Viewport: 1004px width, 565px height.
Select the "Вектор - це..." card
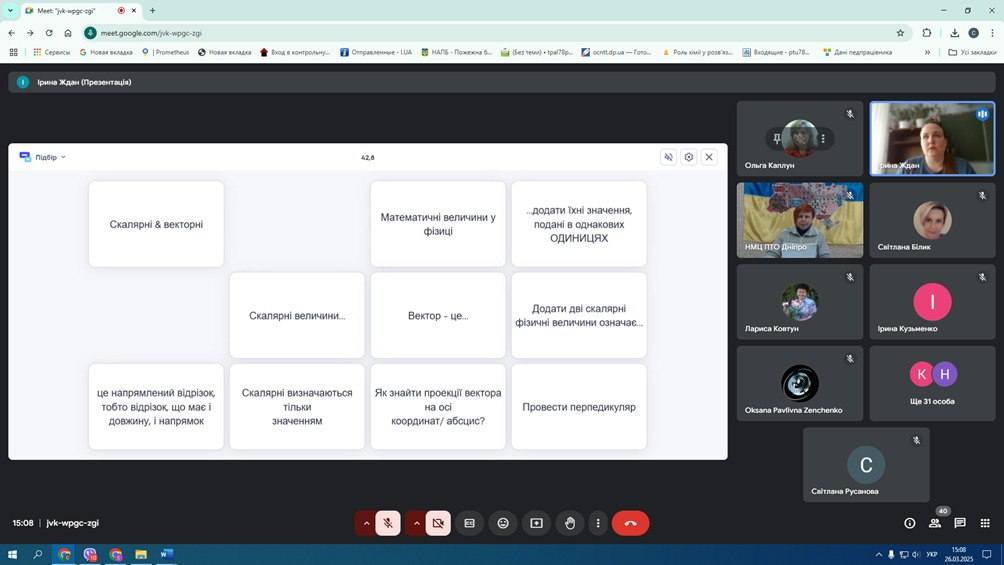(x=438, y=316)
